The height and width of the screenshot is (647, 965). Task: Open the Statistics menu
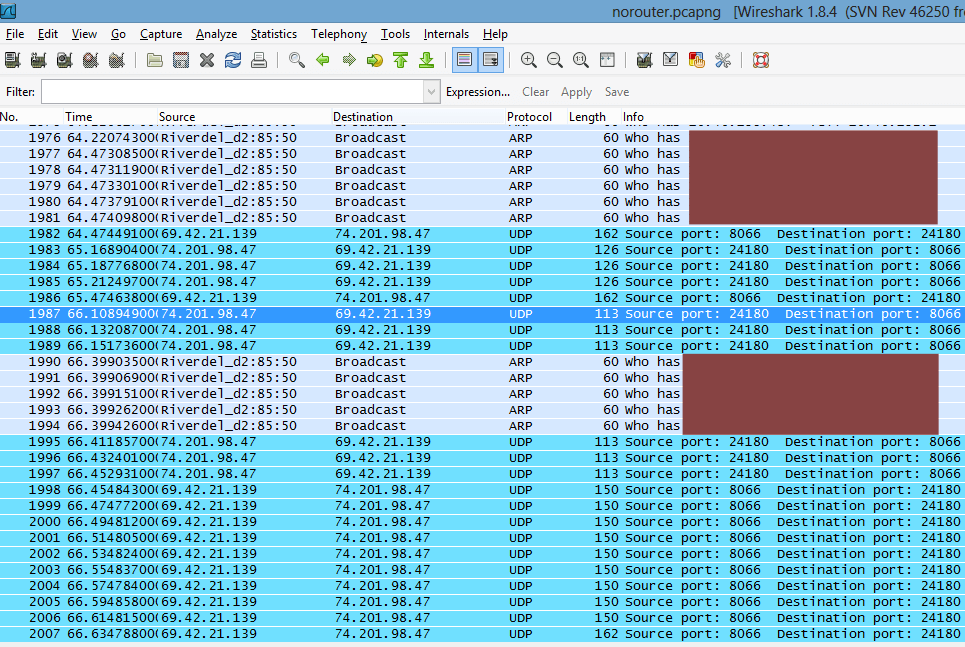273,34
